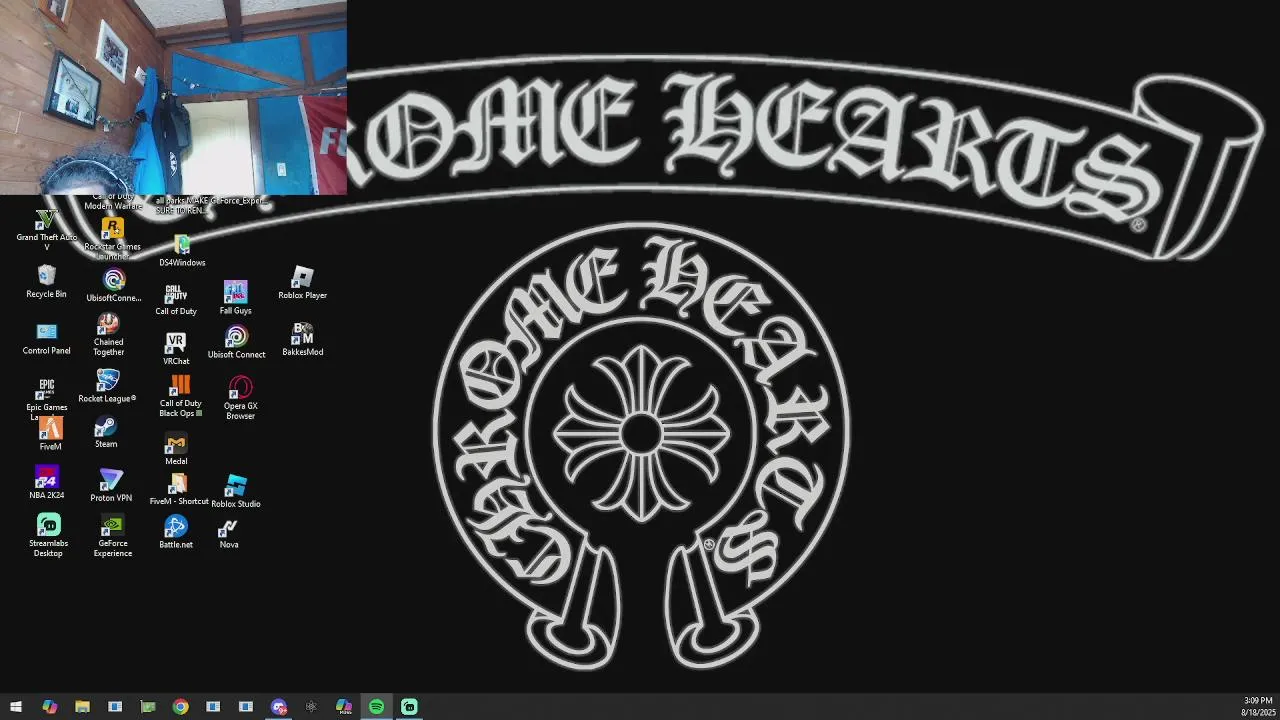Open the Windows Start menu
Viewport: 1280px width, 720px height.
[x=15, y=707]
